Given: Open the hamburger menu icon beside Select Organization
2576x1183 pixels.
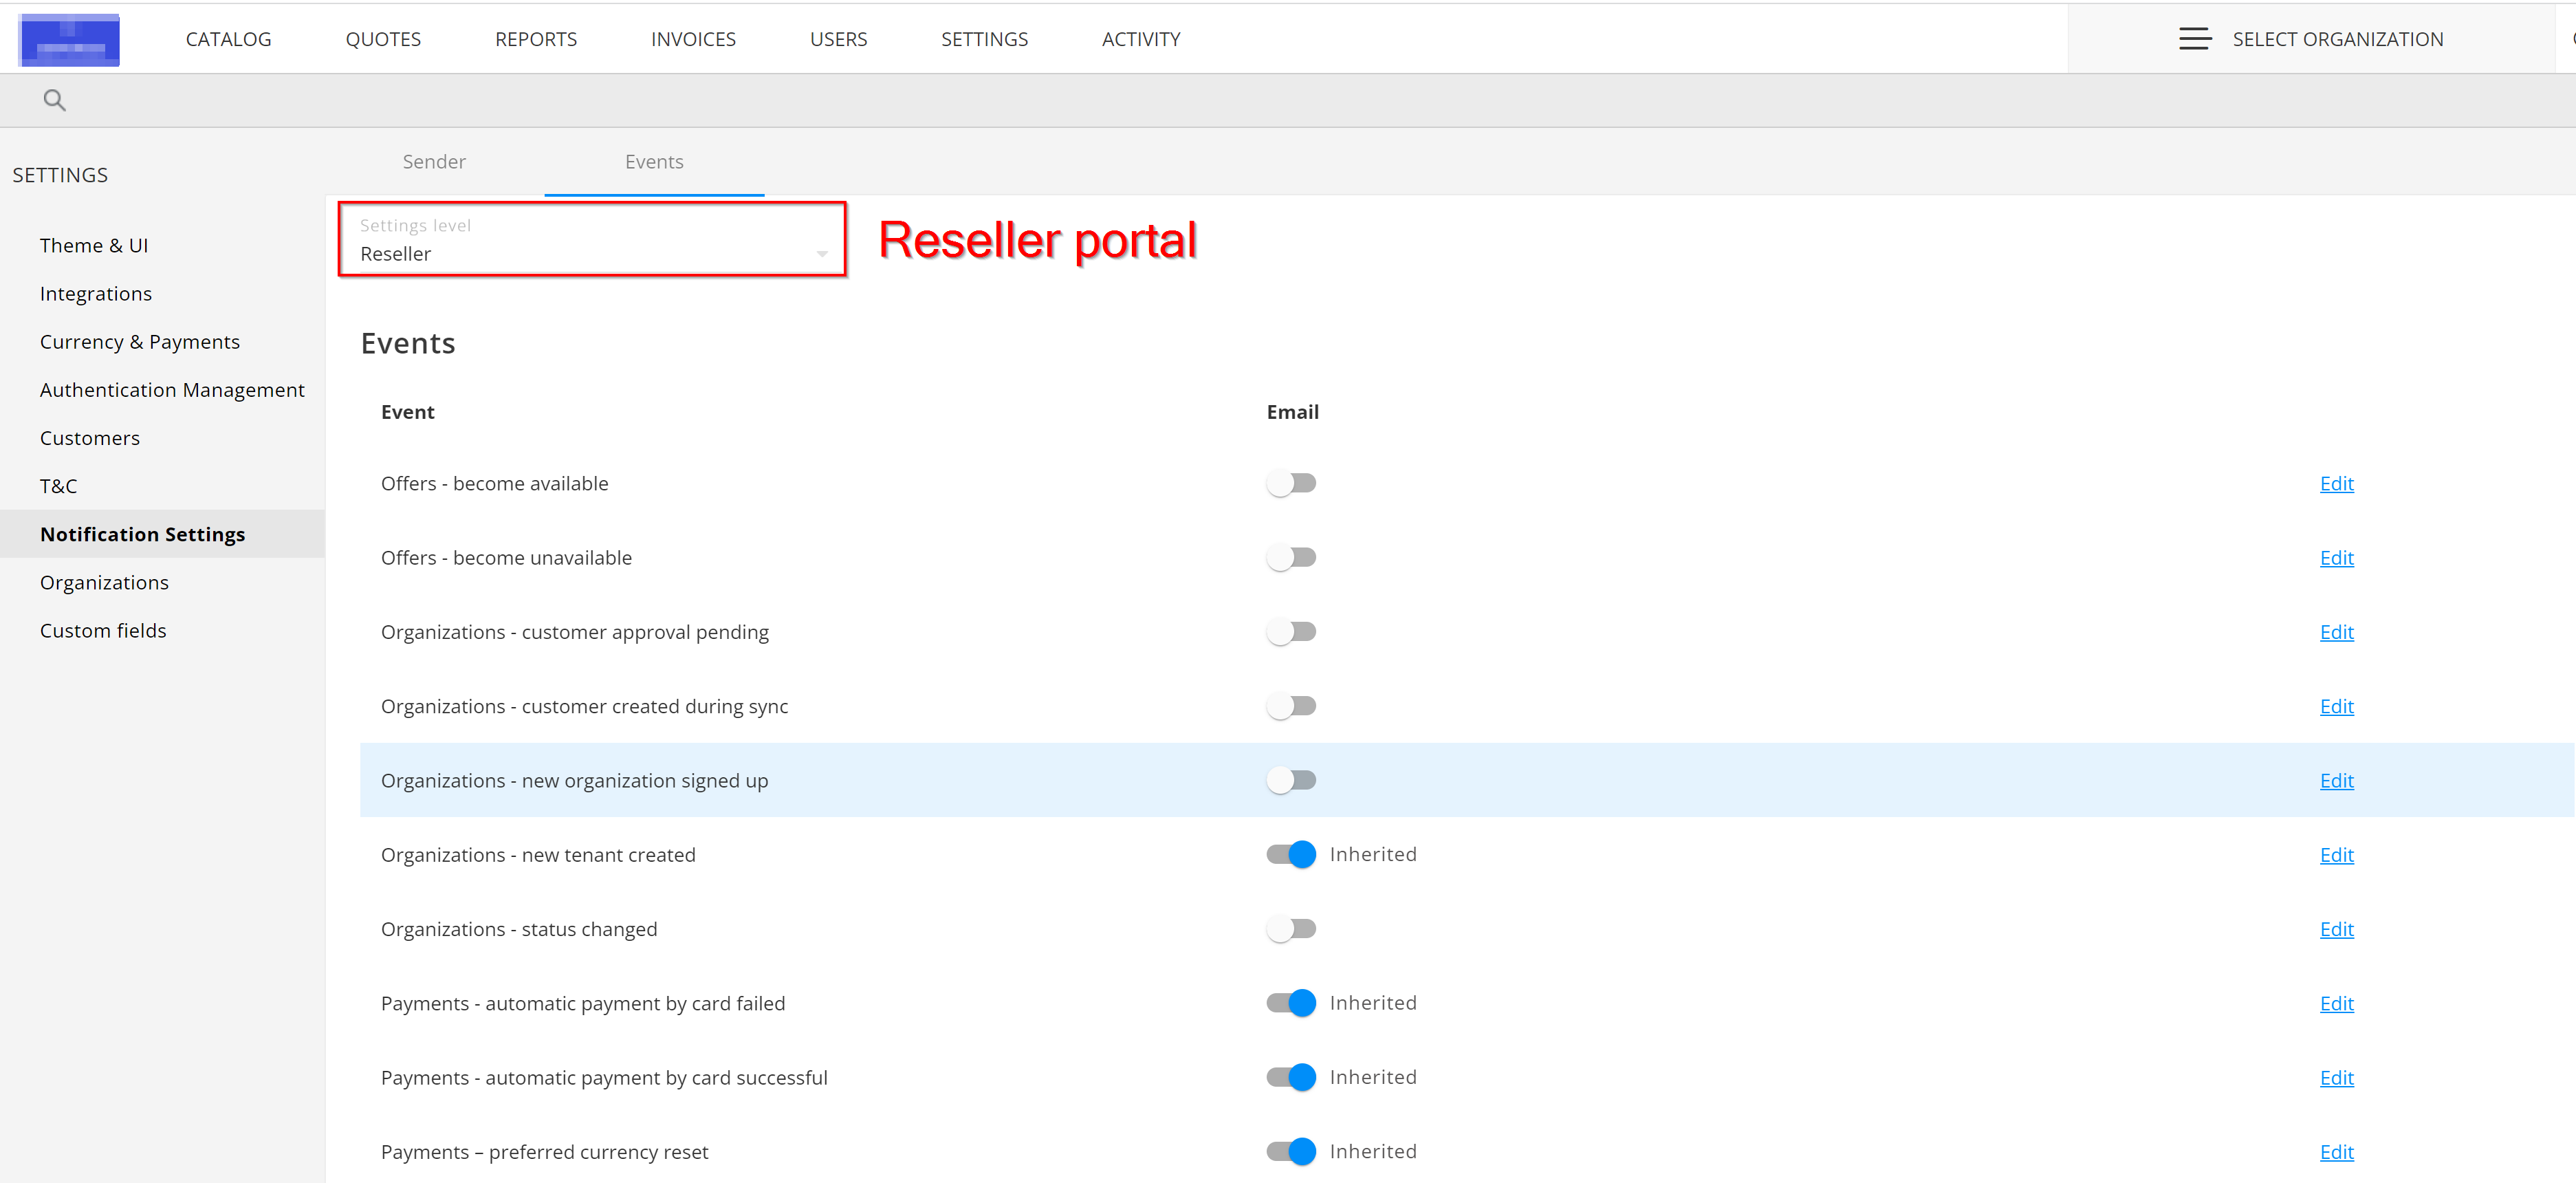Looking at the screenshot, I should (x=2194, y=39).
